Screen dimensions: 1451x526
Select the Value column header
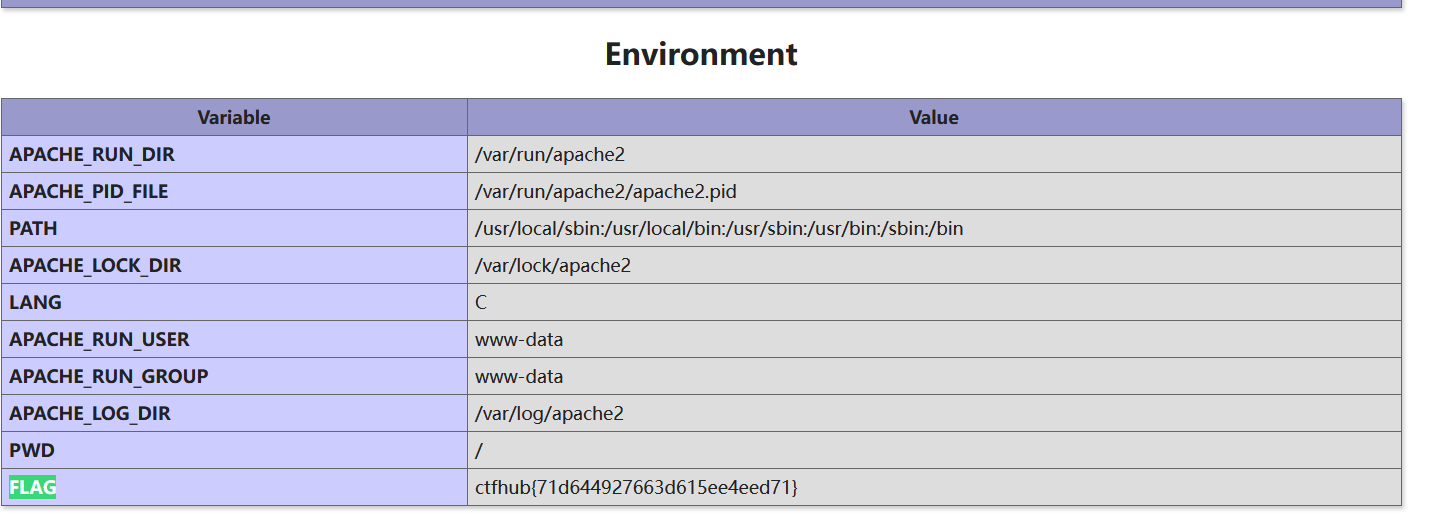(934, 118)
